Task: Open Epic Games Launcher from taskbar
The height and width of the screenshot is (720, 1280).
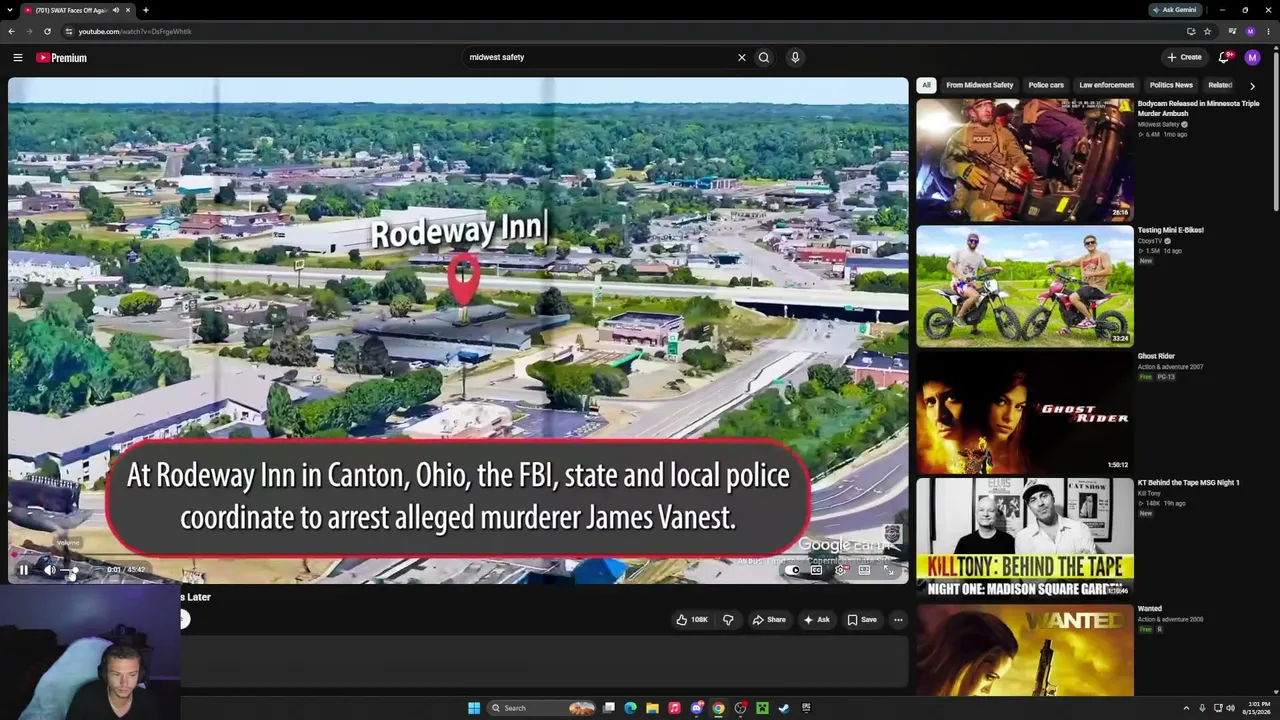Action: [x=806, y=708]
